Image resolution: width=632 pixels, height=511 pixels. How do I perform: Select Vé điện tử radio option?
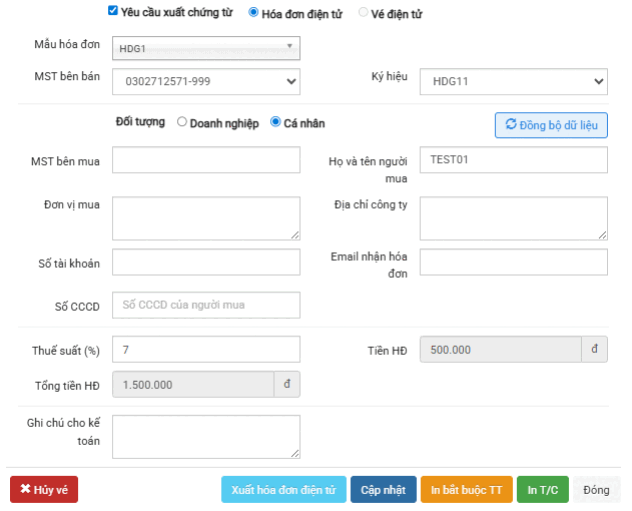(363, 13)
